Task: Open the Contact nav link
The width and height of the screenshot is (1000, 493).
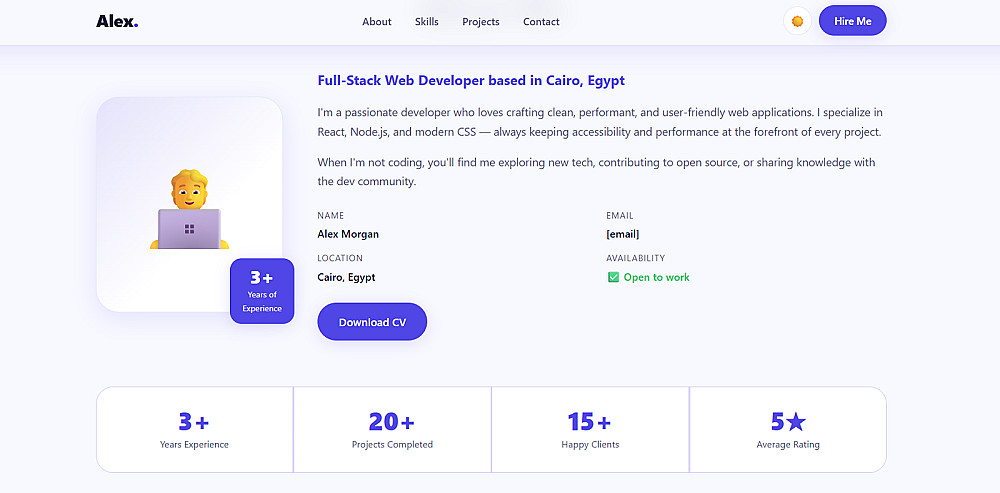Action: pos(541,22)
